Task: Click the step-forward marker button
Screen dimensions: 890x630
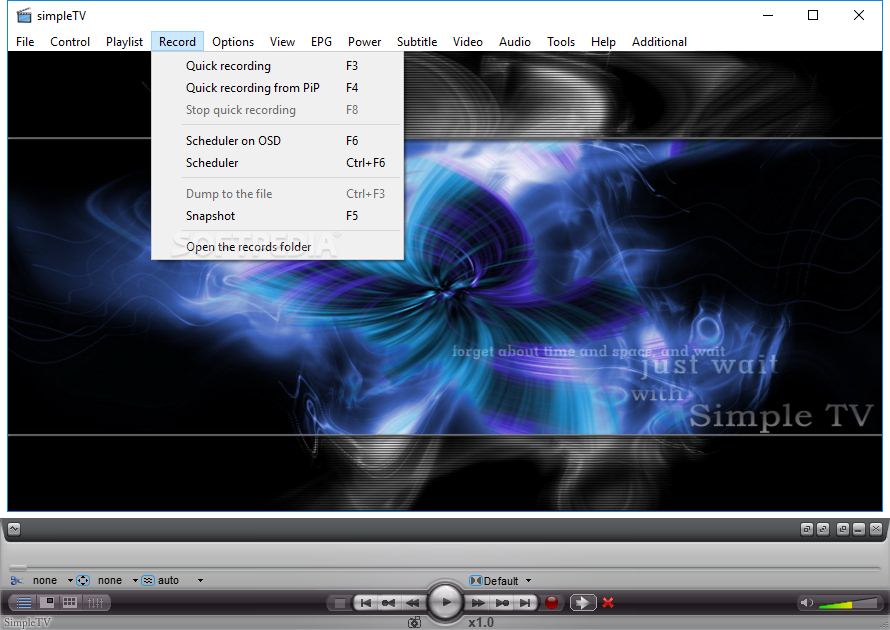Action: [x=502, y=603]
